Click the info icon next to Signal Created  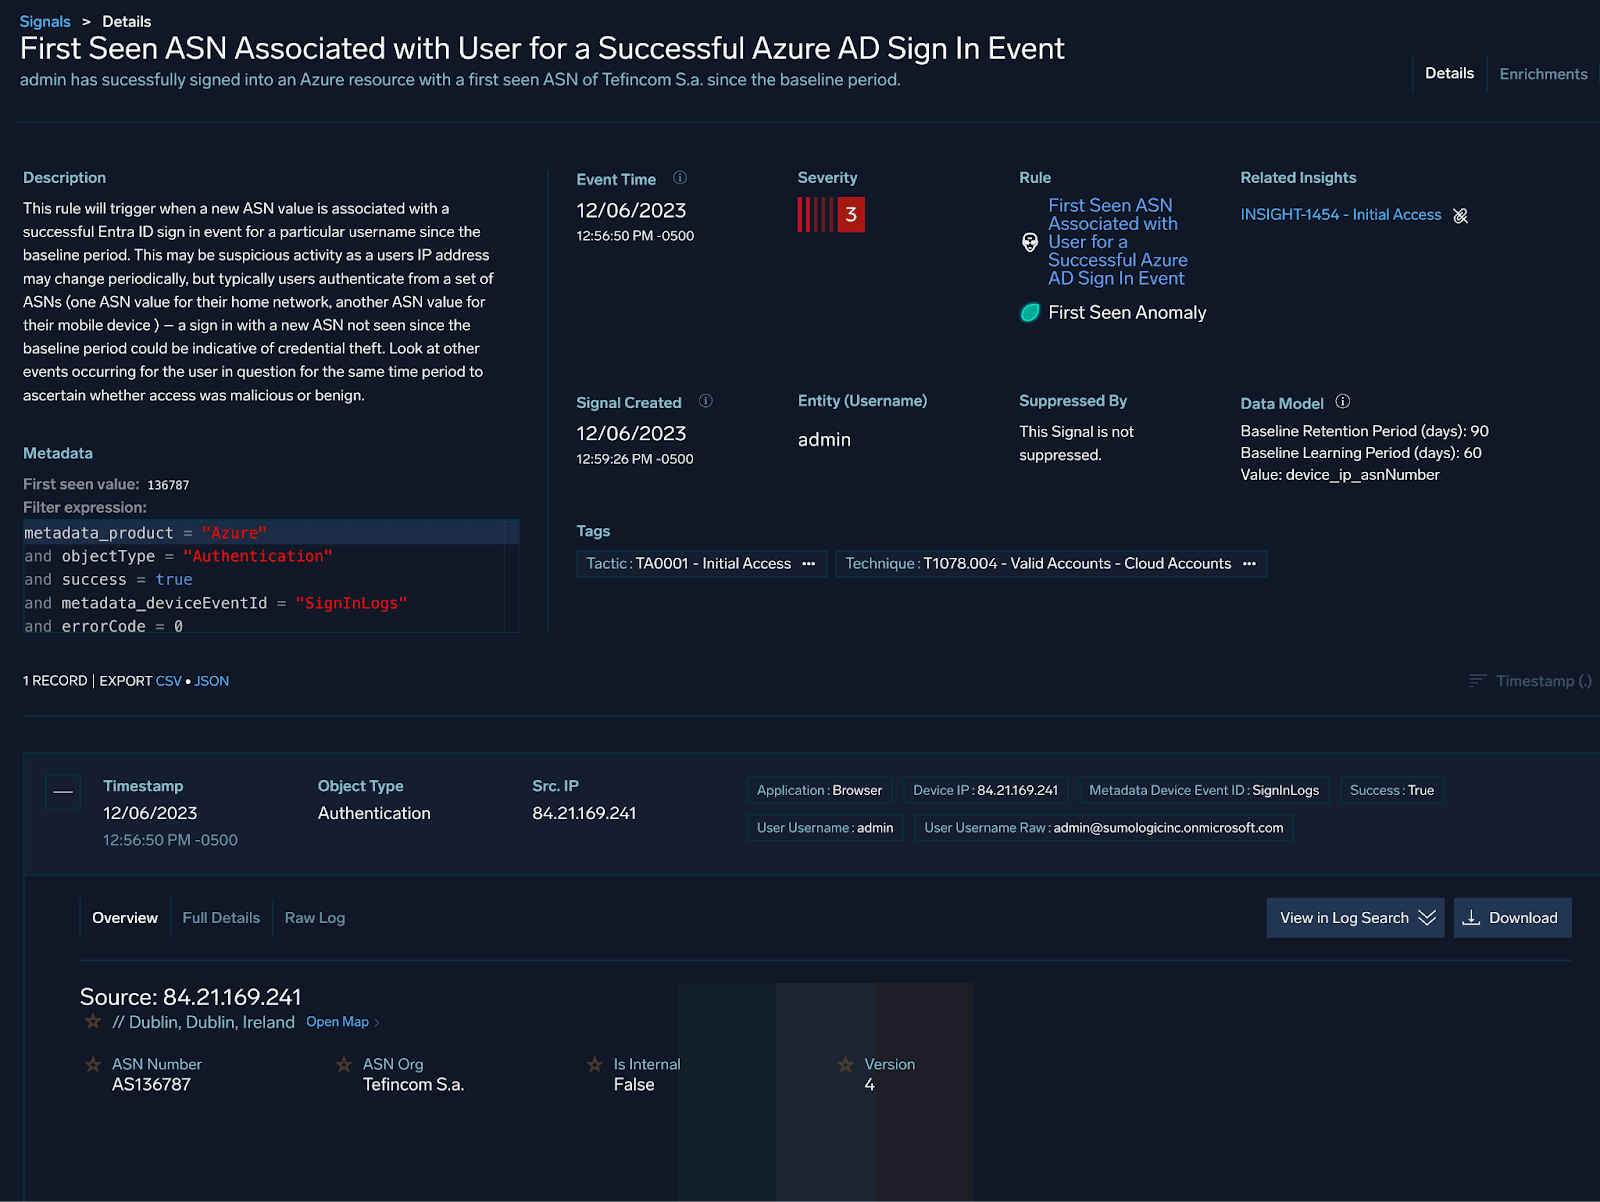705,401
